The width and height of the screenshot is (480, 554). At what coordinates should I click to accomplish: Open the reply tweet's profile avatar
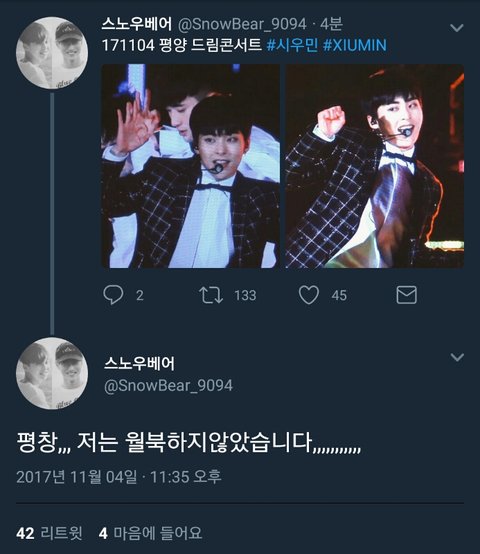pyautogui.click(x=52, y=373)
